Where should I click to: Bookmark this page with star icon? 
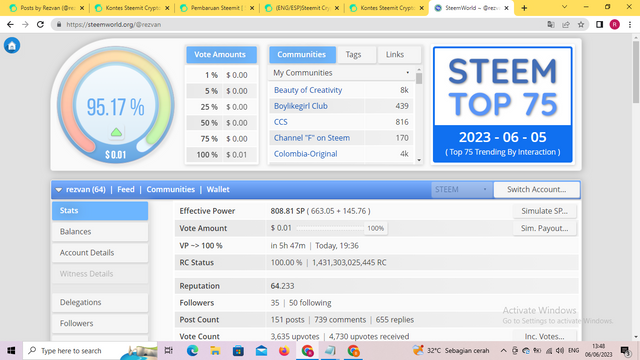(x=581, y=24)
